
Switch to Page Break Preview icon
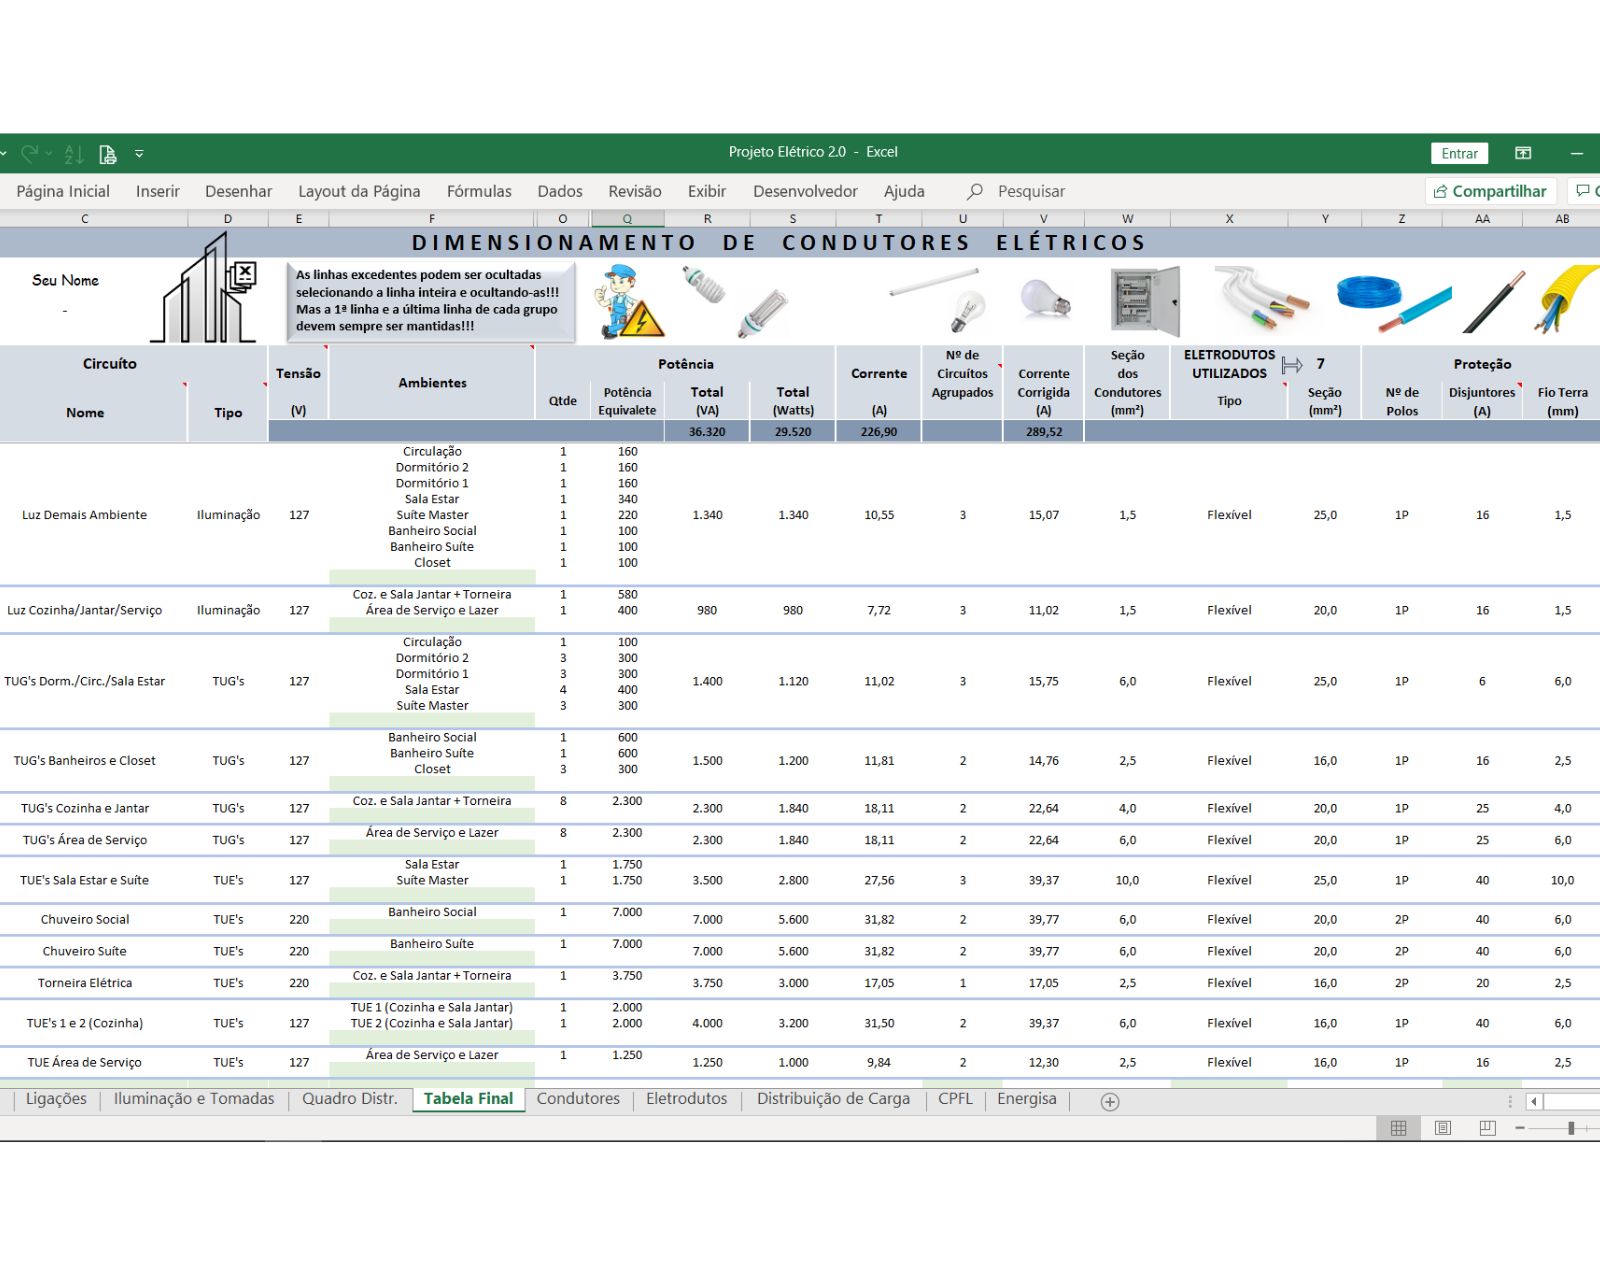[x=1487, y=1128]
